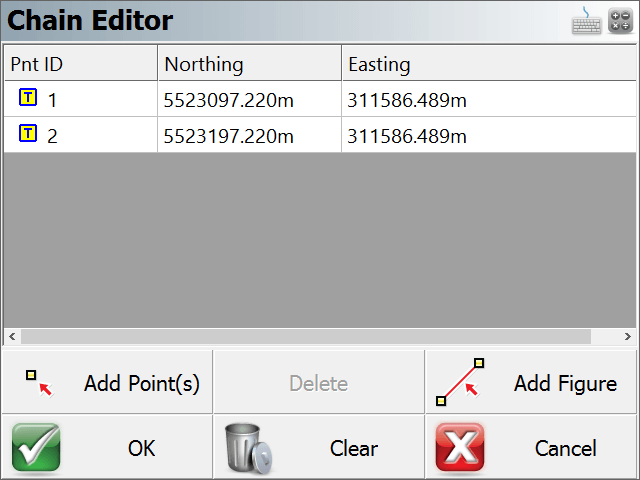Select row with Northing 5523097.220m
This screenshot has height=480, width=640.
click(320, 99)
